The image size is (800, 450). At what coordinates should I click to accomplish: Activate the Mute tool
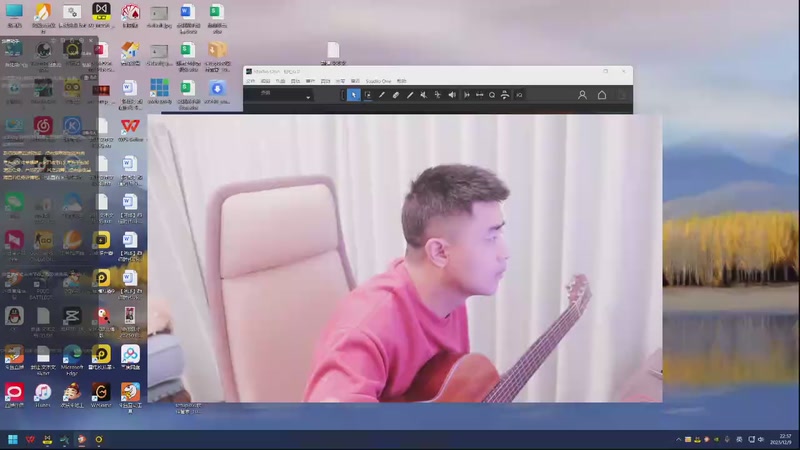pyautogui.click(x=423, y=95)
